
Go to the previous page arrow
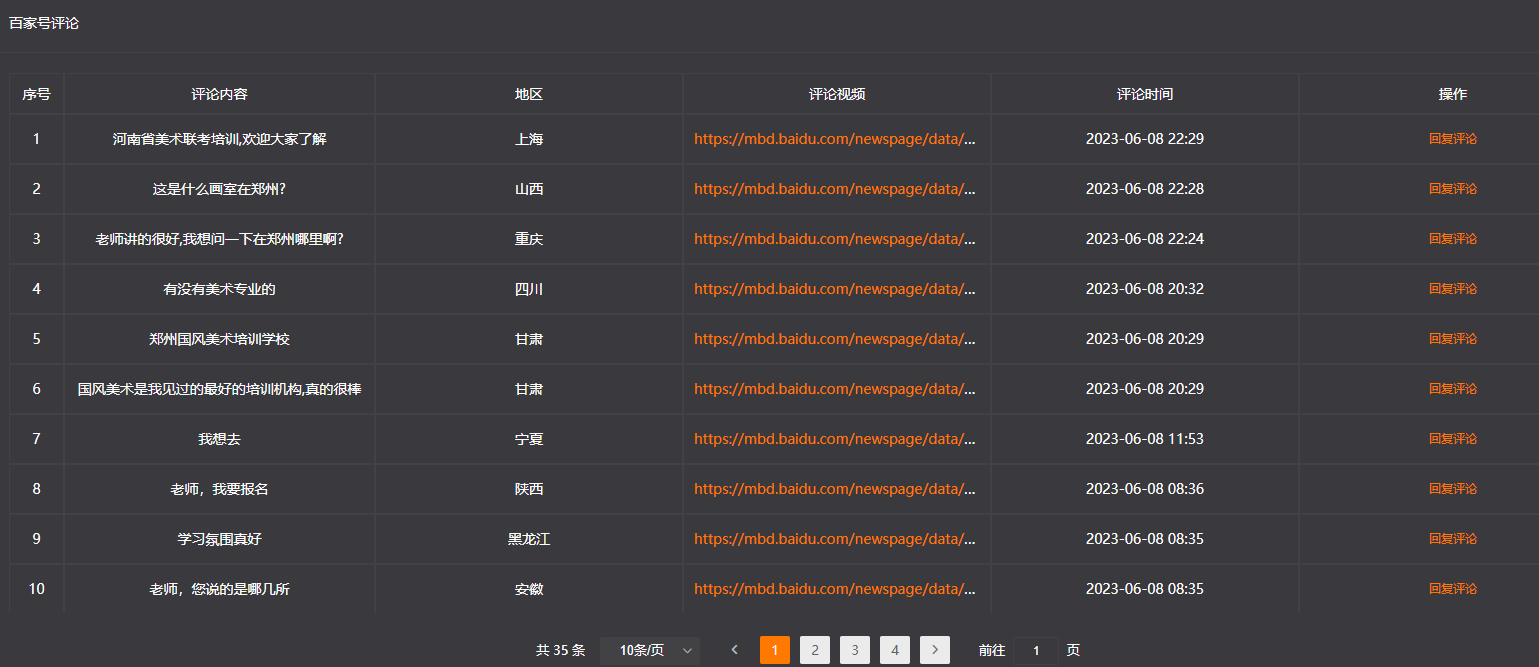coord(735,650)
